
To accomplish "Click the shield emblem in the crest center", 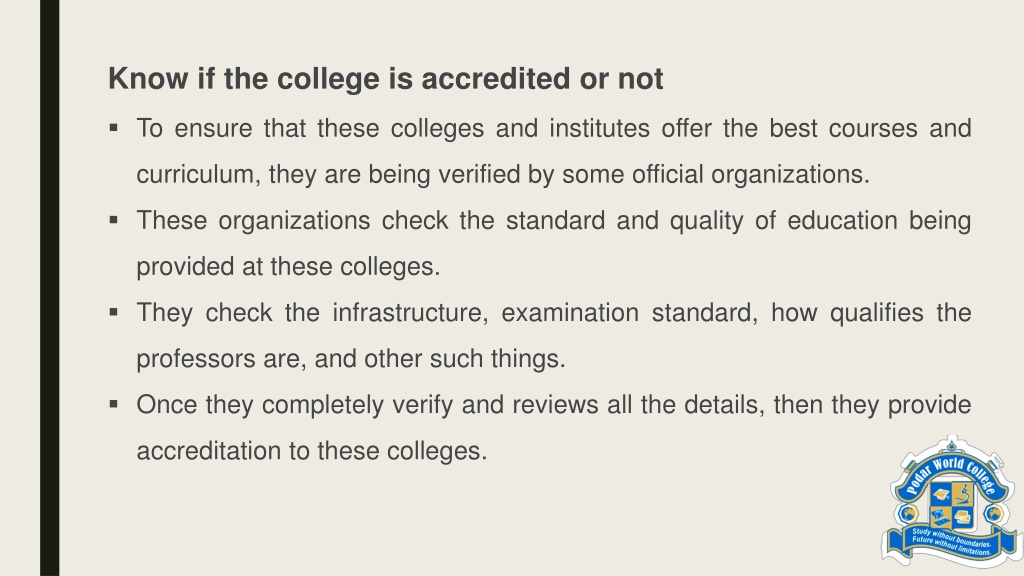I will [951, 505].
